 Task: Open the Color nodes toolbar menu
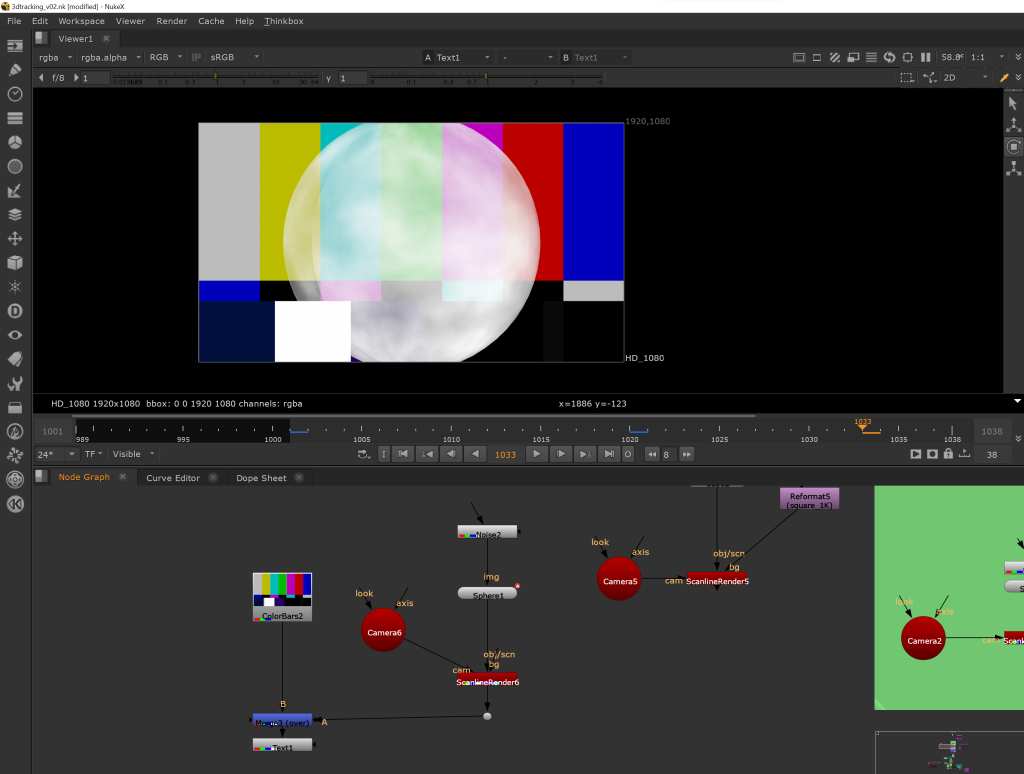[15, 142]
